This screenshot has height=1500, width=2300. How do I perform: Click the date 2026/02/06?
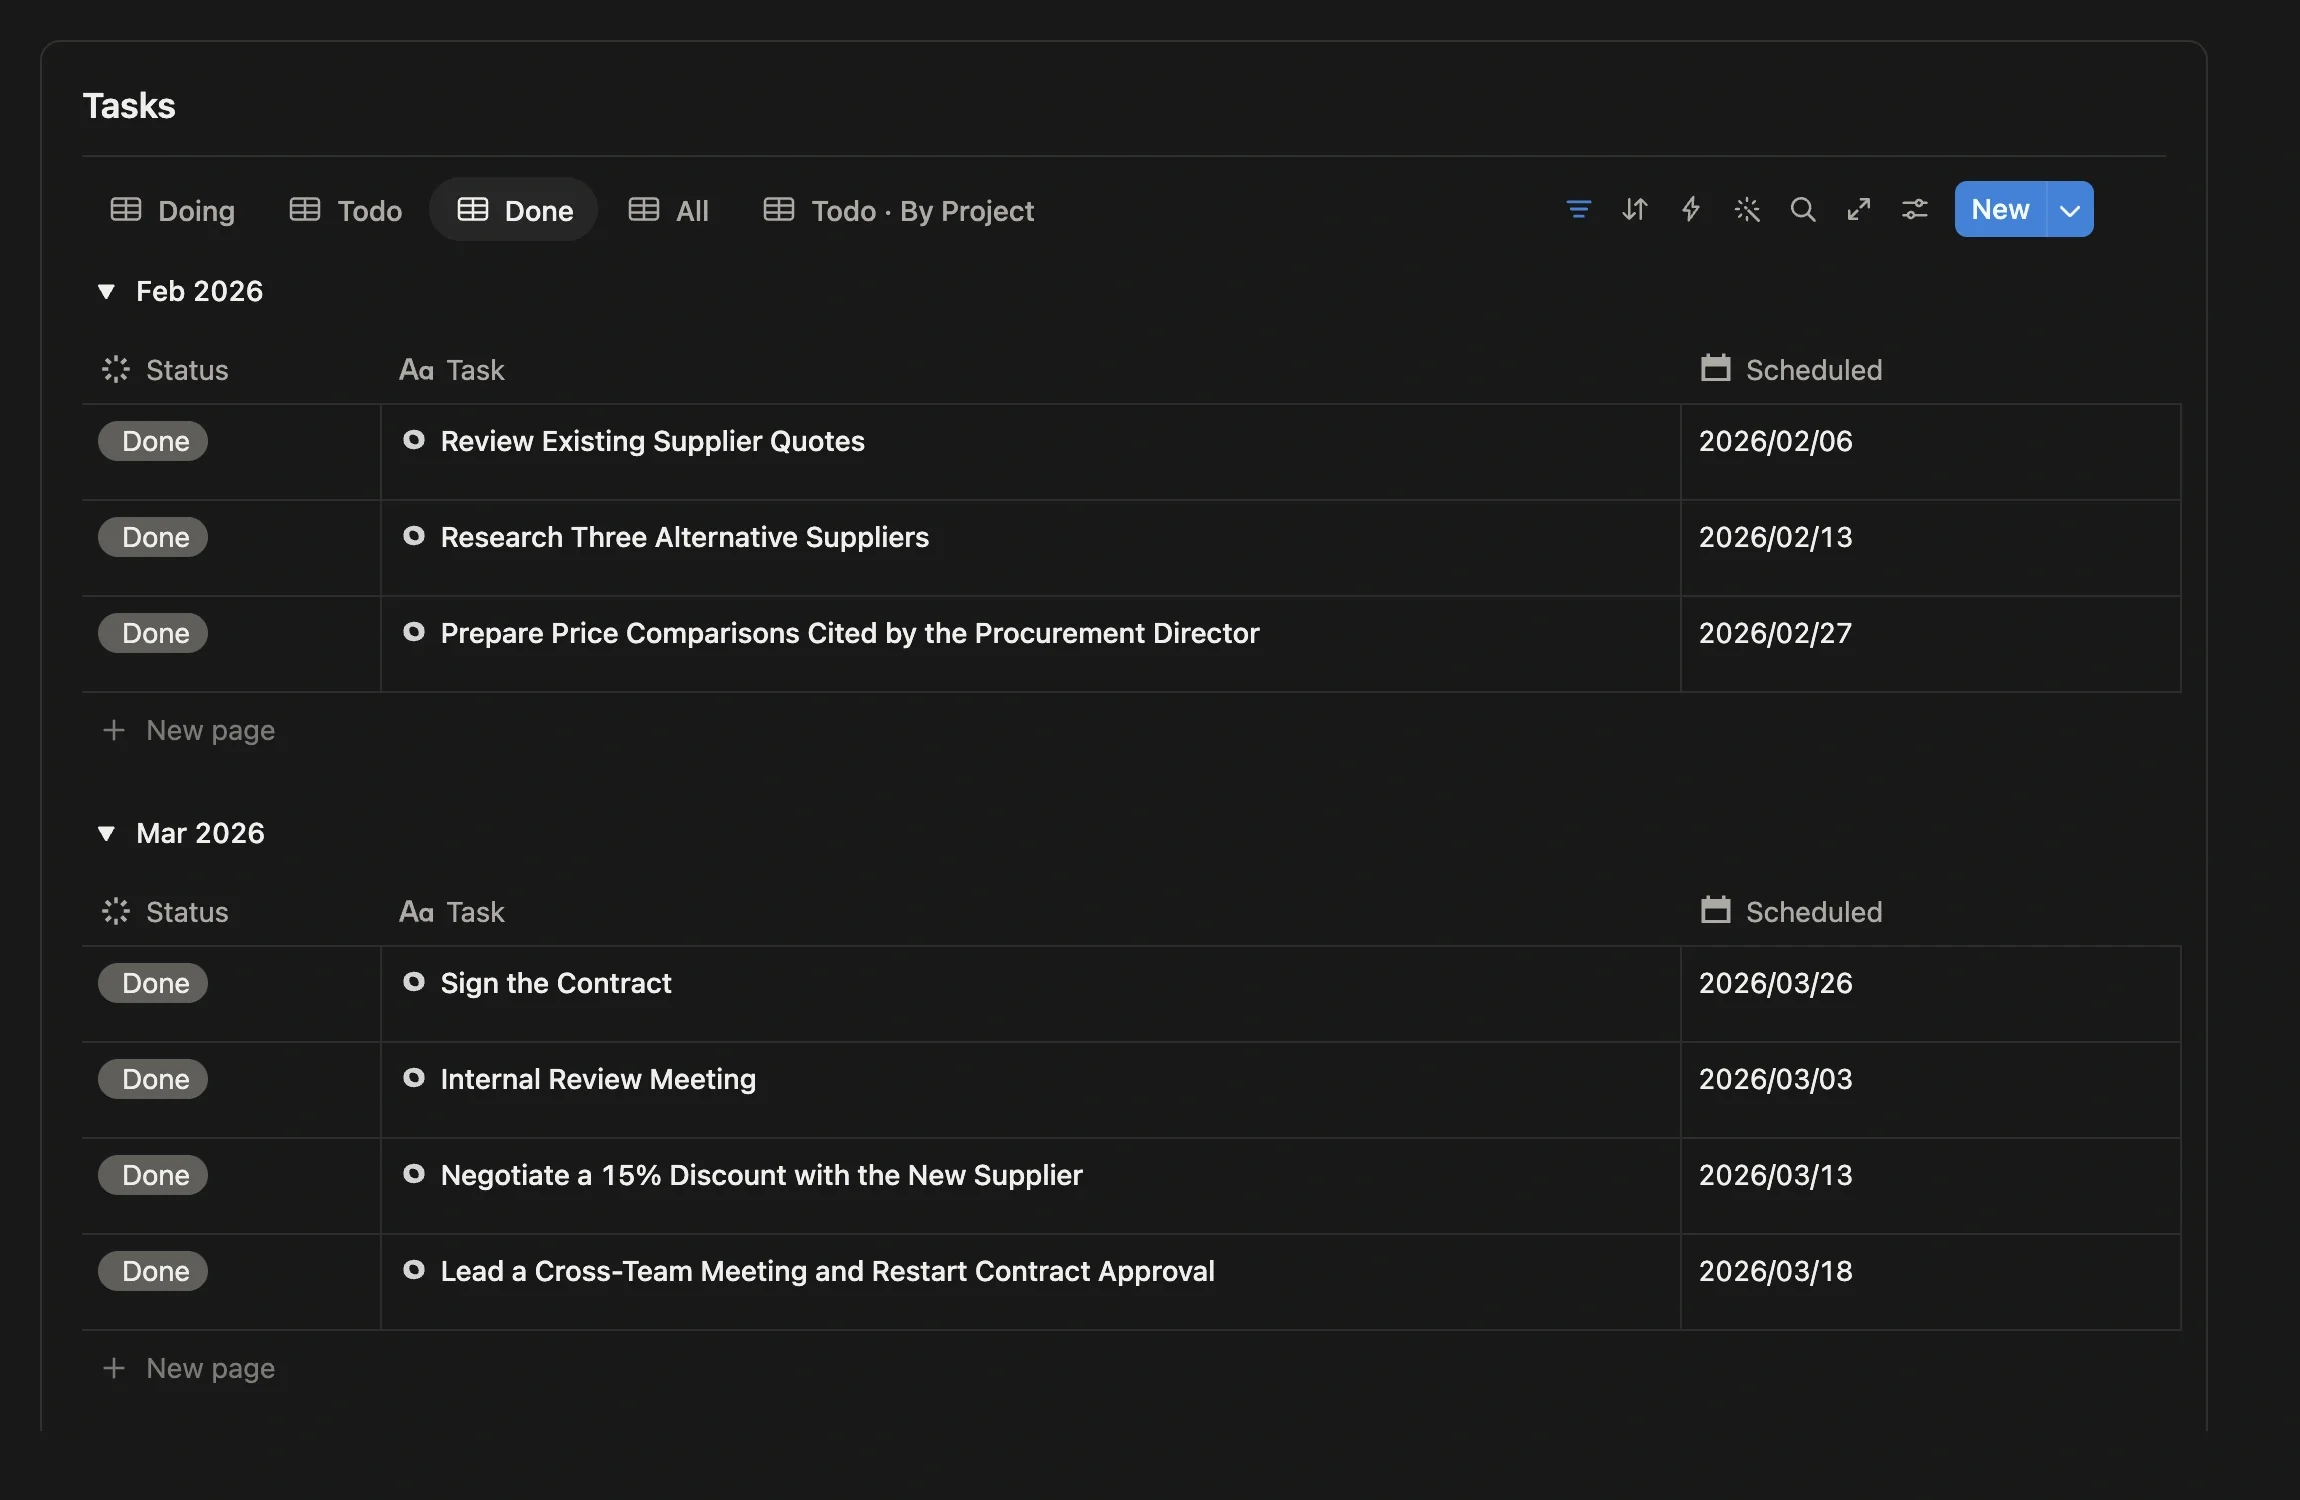click(x=1775, y=441)
